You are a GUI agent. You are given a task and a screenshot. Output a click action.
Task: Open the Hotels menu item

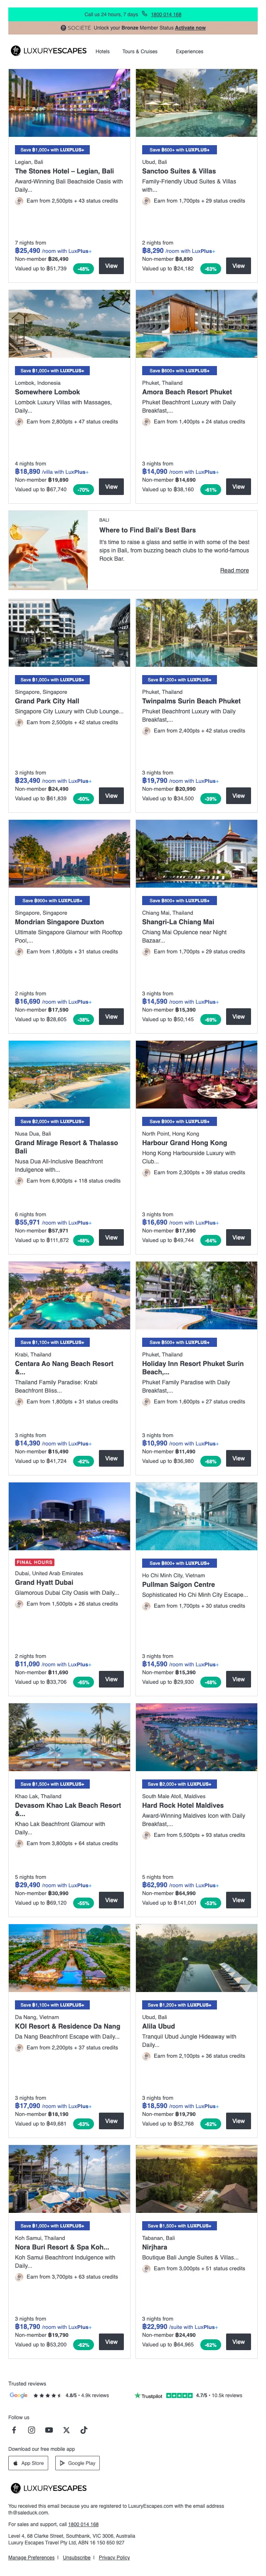[x=102, y=51]
